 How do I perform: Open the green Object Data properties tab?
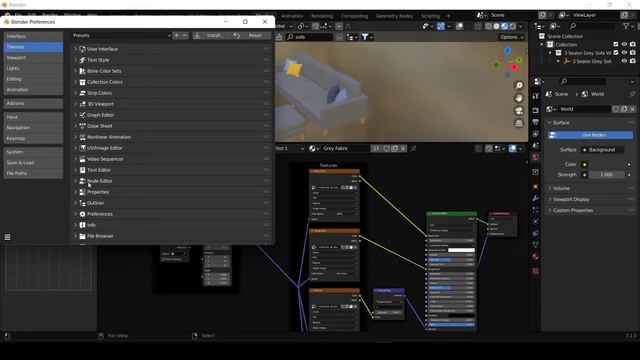pos(536,245)
